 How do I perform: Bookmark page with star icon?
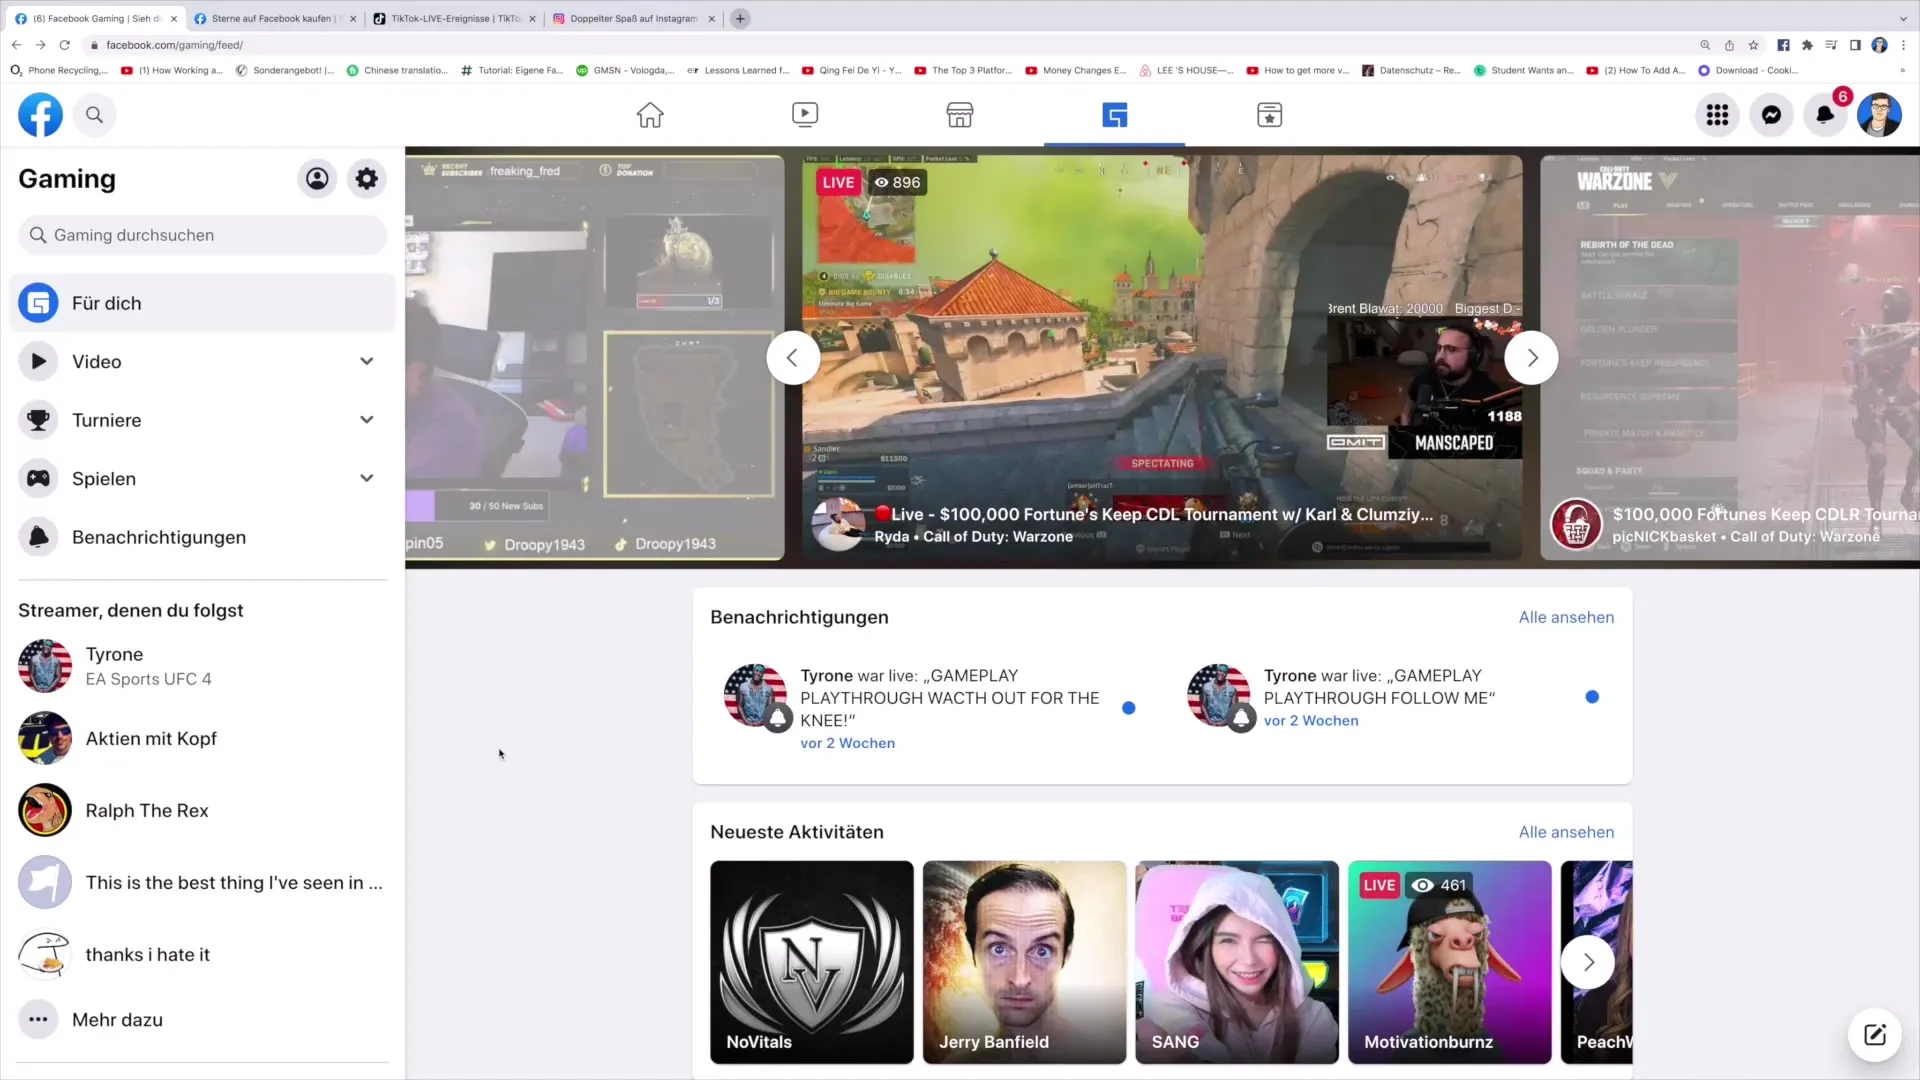pyautogui.click(x=1753, y=45)
